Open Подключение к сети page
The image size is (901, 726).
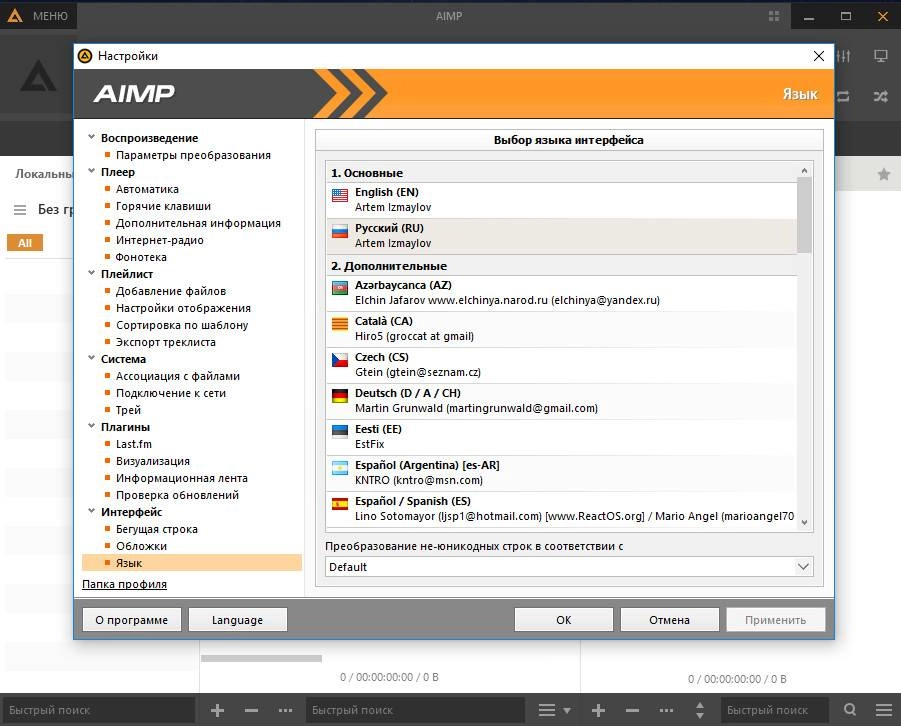pos(171,393)
